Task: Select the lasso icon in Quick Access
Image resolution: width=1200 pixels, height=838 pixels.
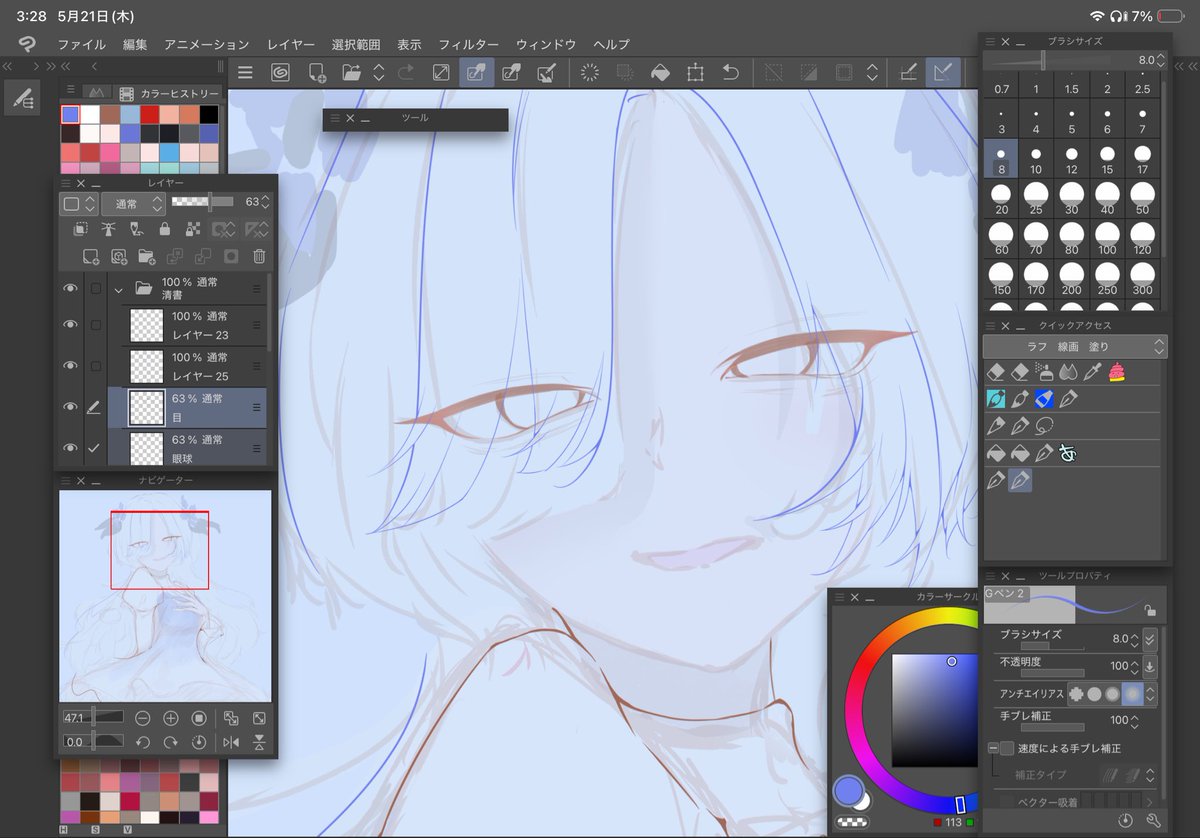Action: coord(1044,426)
